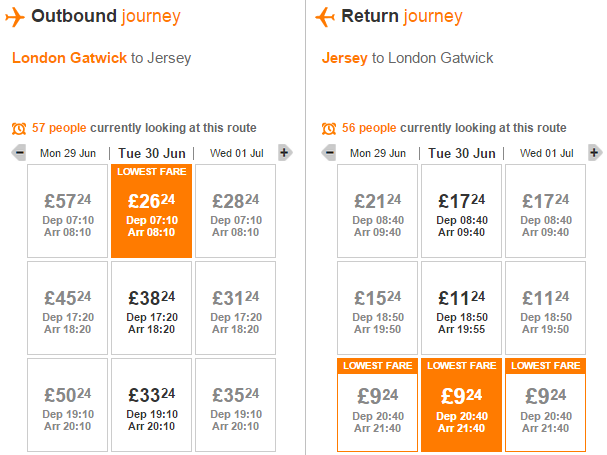Choose return Wed 01 Jul date header
The width and height of the screenshot is (607, 455).
tap(546, 153)
